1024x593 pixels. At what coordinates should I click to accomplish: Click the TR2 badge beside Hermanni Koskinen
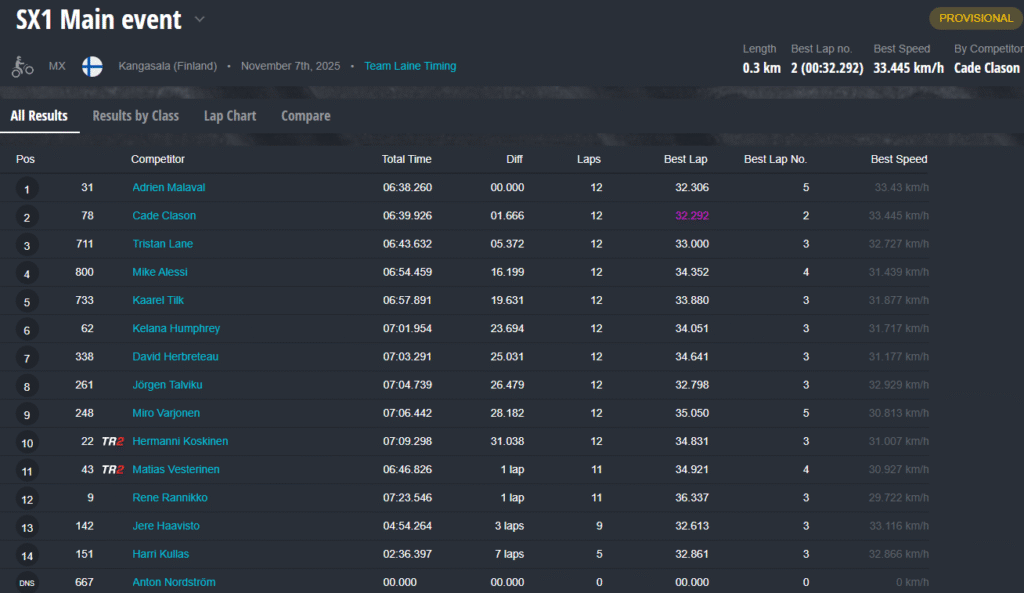[x=112, y=441]
